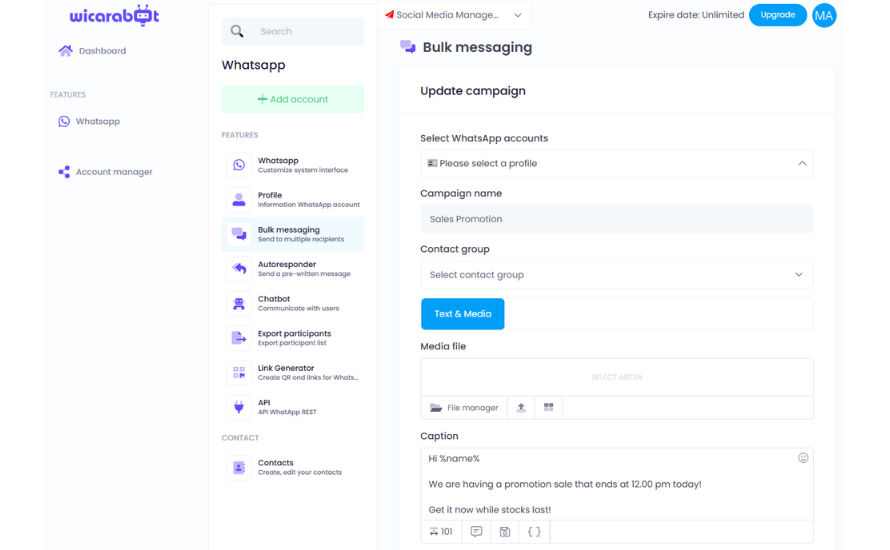Click the Select Media area

click(617, 377)
